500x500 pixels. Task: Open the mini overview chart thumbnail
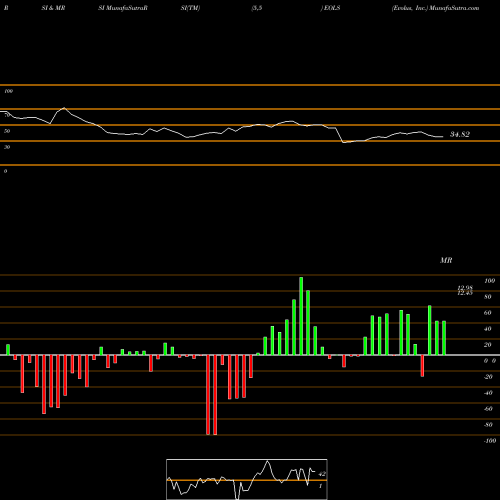(x=247, y=479)
